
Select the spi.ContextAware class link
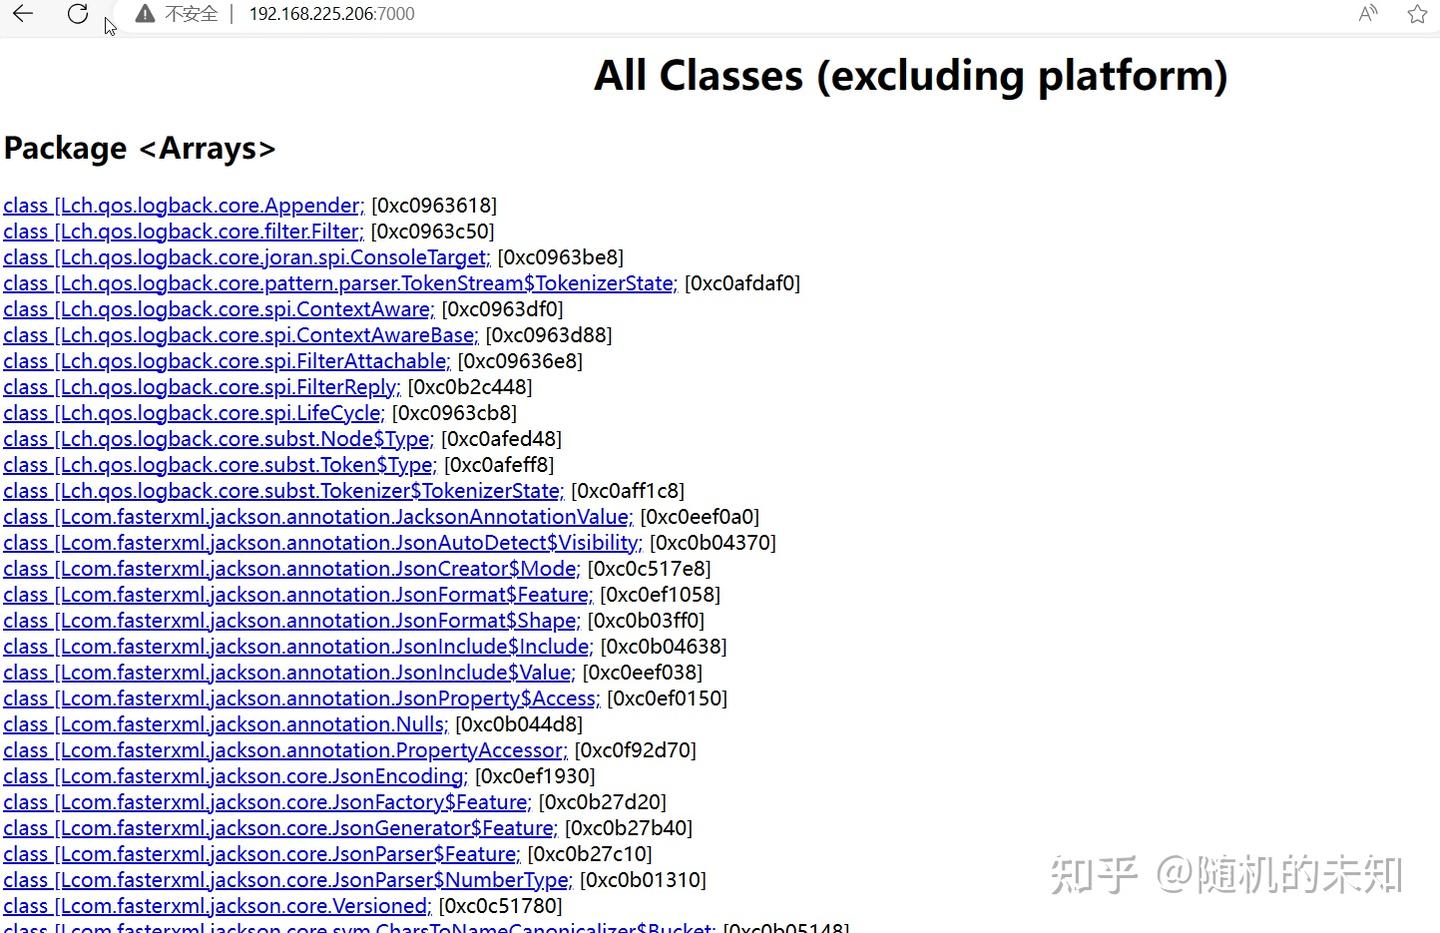click(x=218, y=309)
